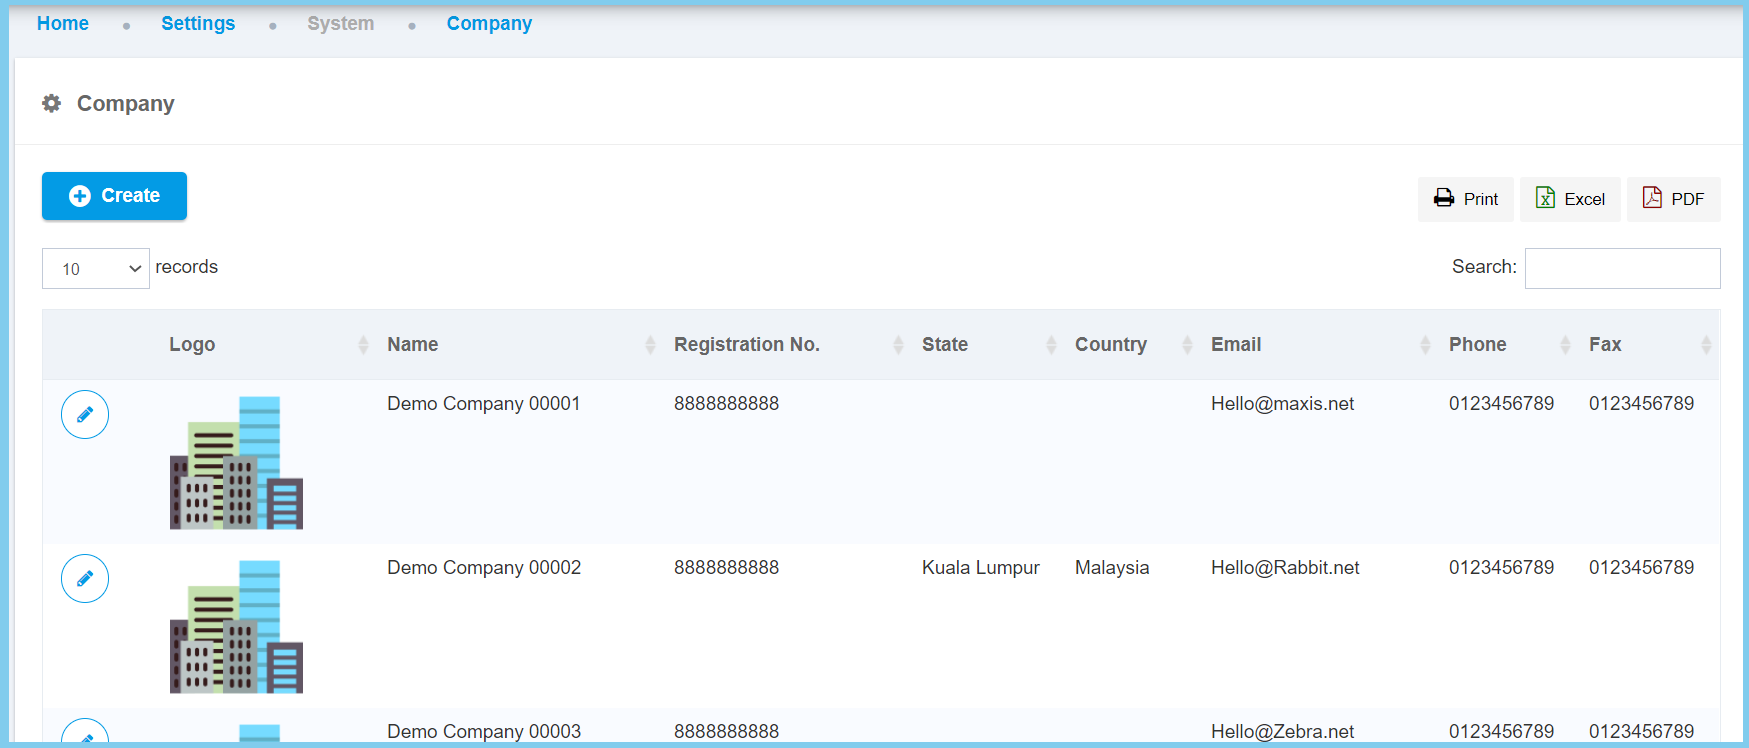Open the records-per-page dropdown showing 10
This screenshot has height=748, width=1749.
pos(96,269)
